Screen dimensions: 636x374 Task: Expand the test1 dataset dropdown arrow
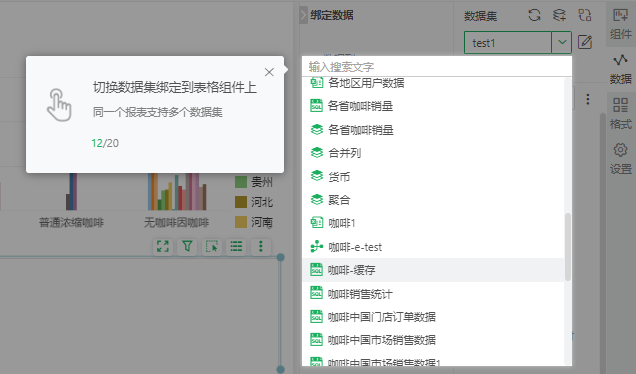tap(562, 42)
